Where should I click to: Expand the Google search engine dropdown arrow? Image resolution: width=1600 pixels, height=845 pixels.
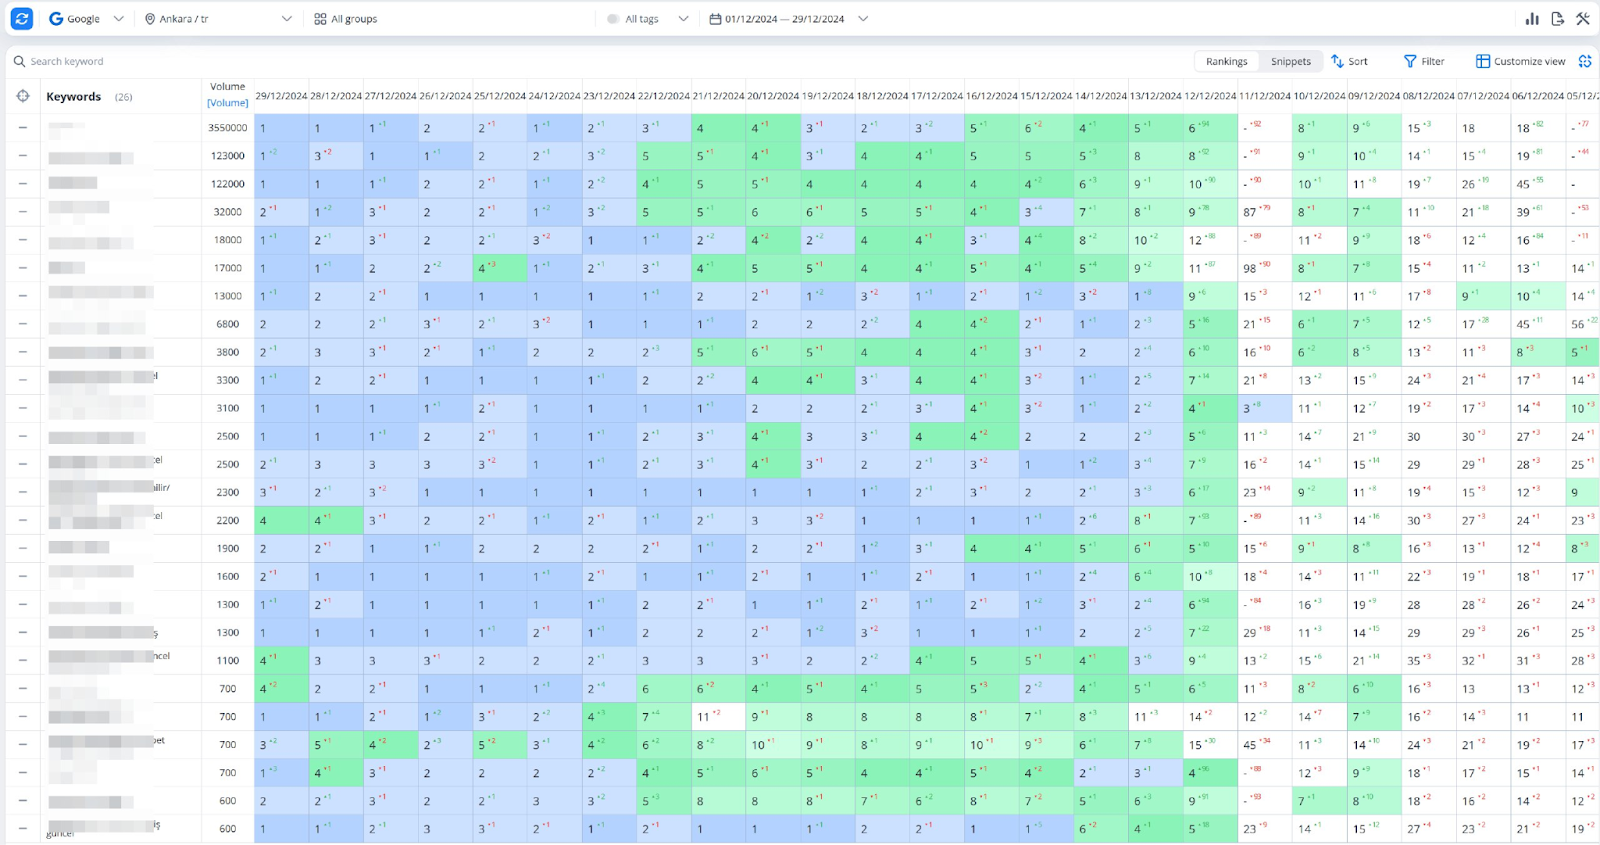pyautogui.click(x=119, y=18)
